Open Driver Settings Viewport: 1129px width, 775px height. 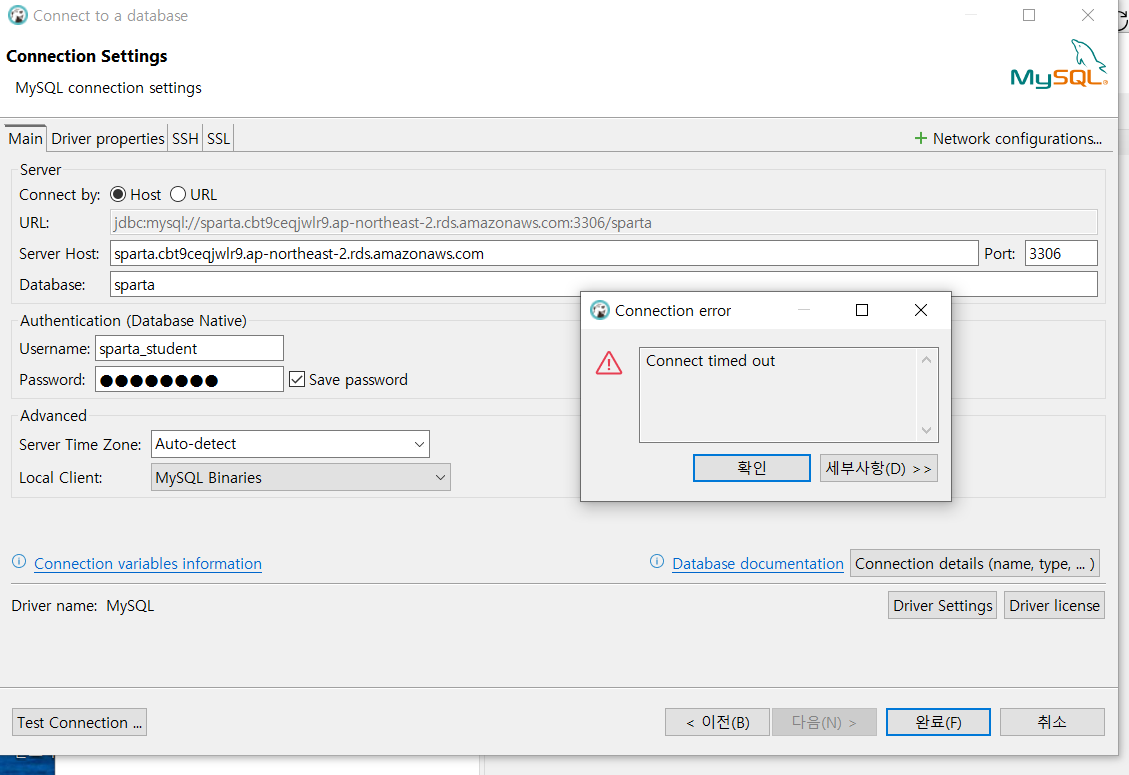[x=943, y=606]
